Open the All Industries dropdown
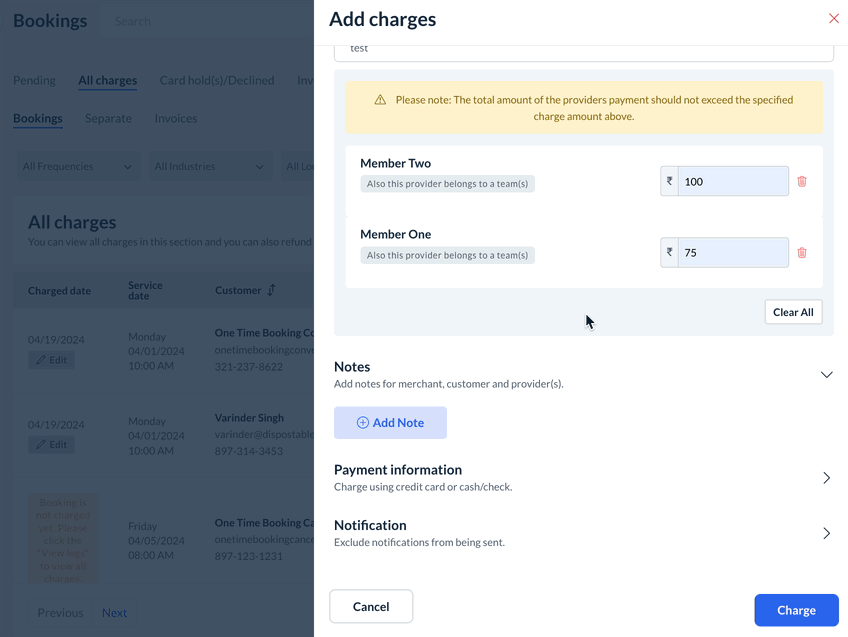This screenshot has height=637, width=848. coord(209,167)
